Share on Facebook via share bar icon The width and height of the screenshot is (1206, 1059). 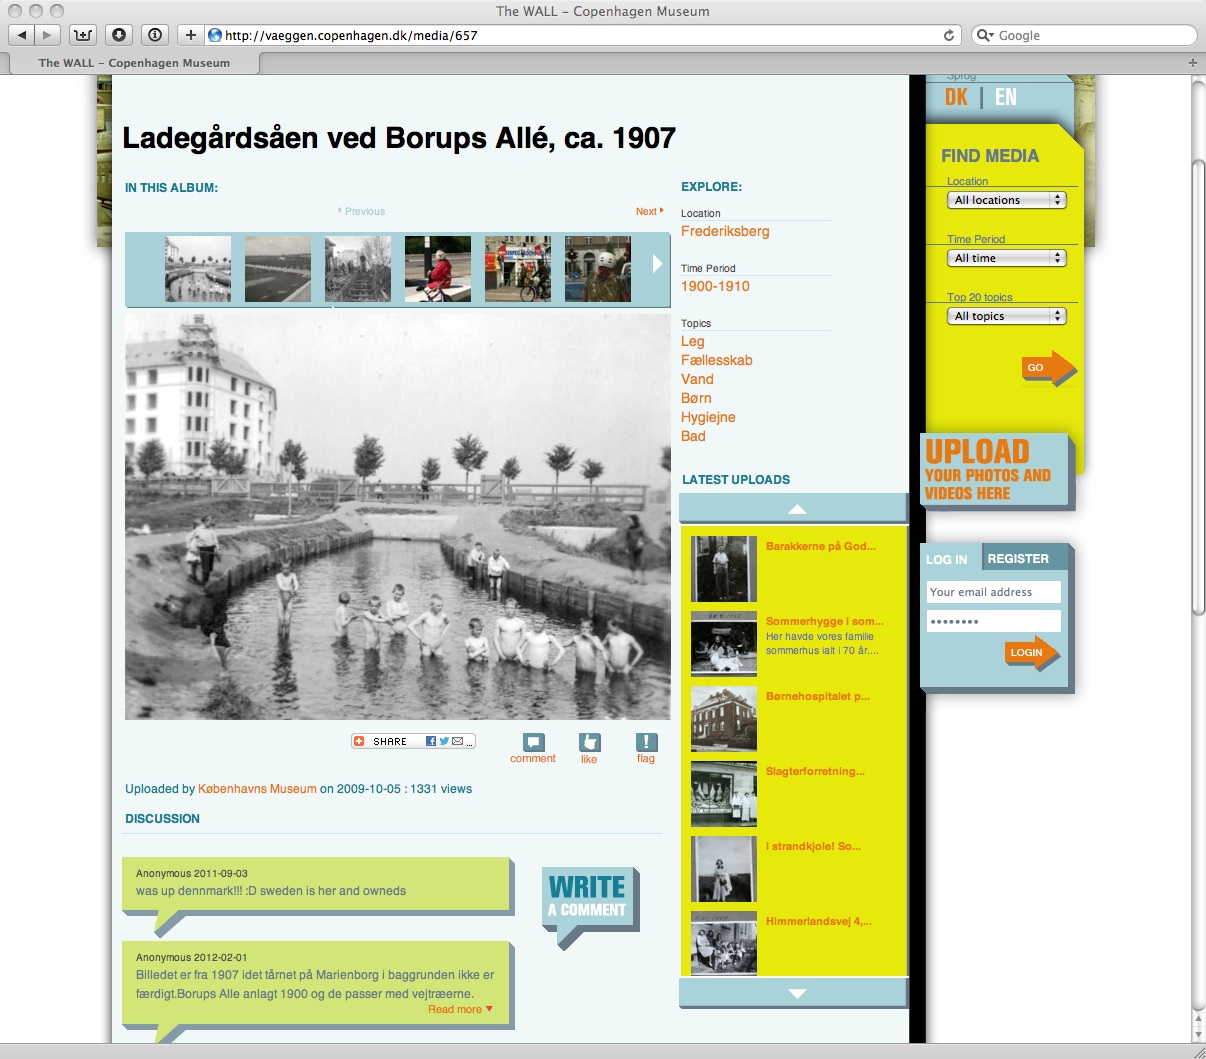pyautogui.click(x=431, y=741)
